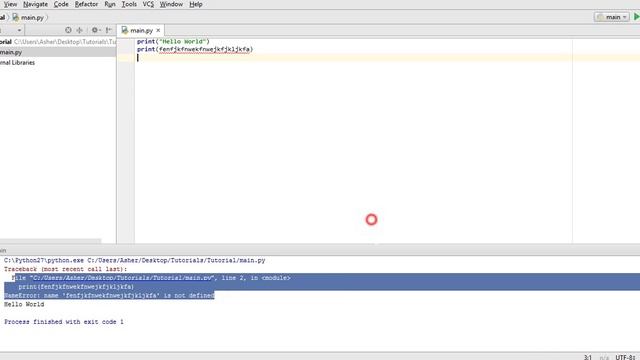This screenshot has width=640, height=360.
Task: Click the project panel horizontal scrollbar
Action: (50, 241)
